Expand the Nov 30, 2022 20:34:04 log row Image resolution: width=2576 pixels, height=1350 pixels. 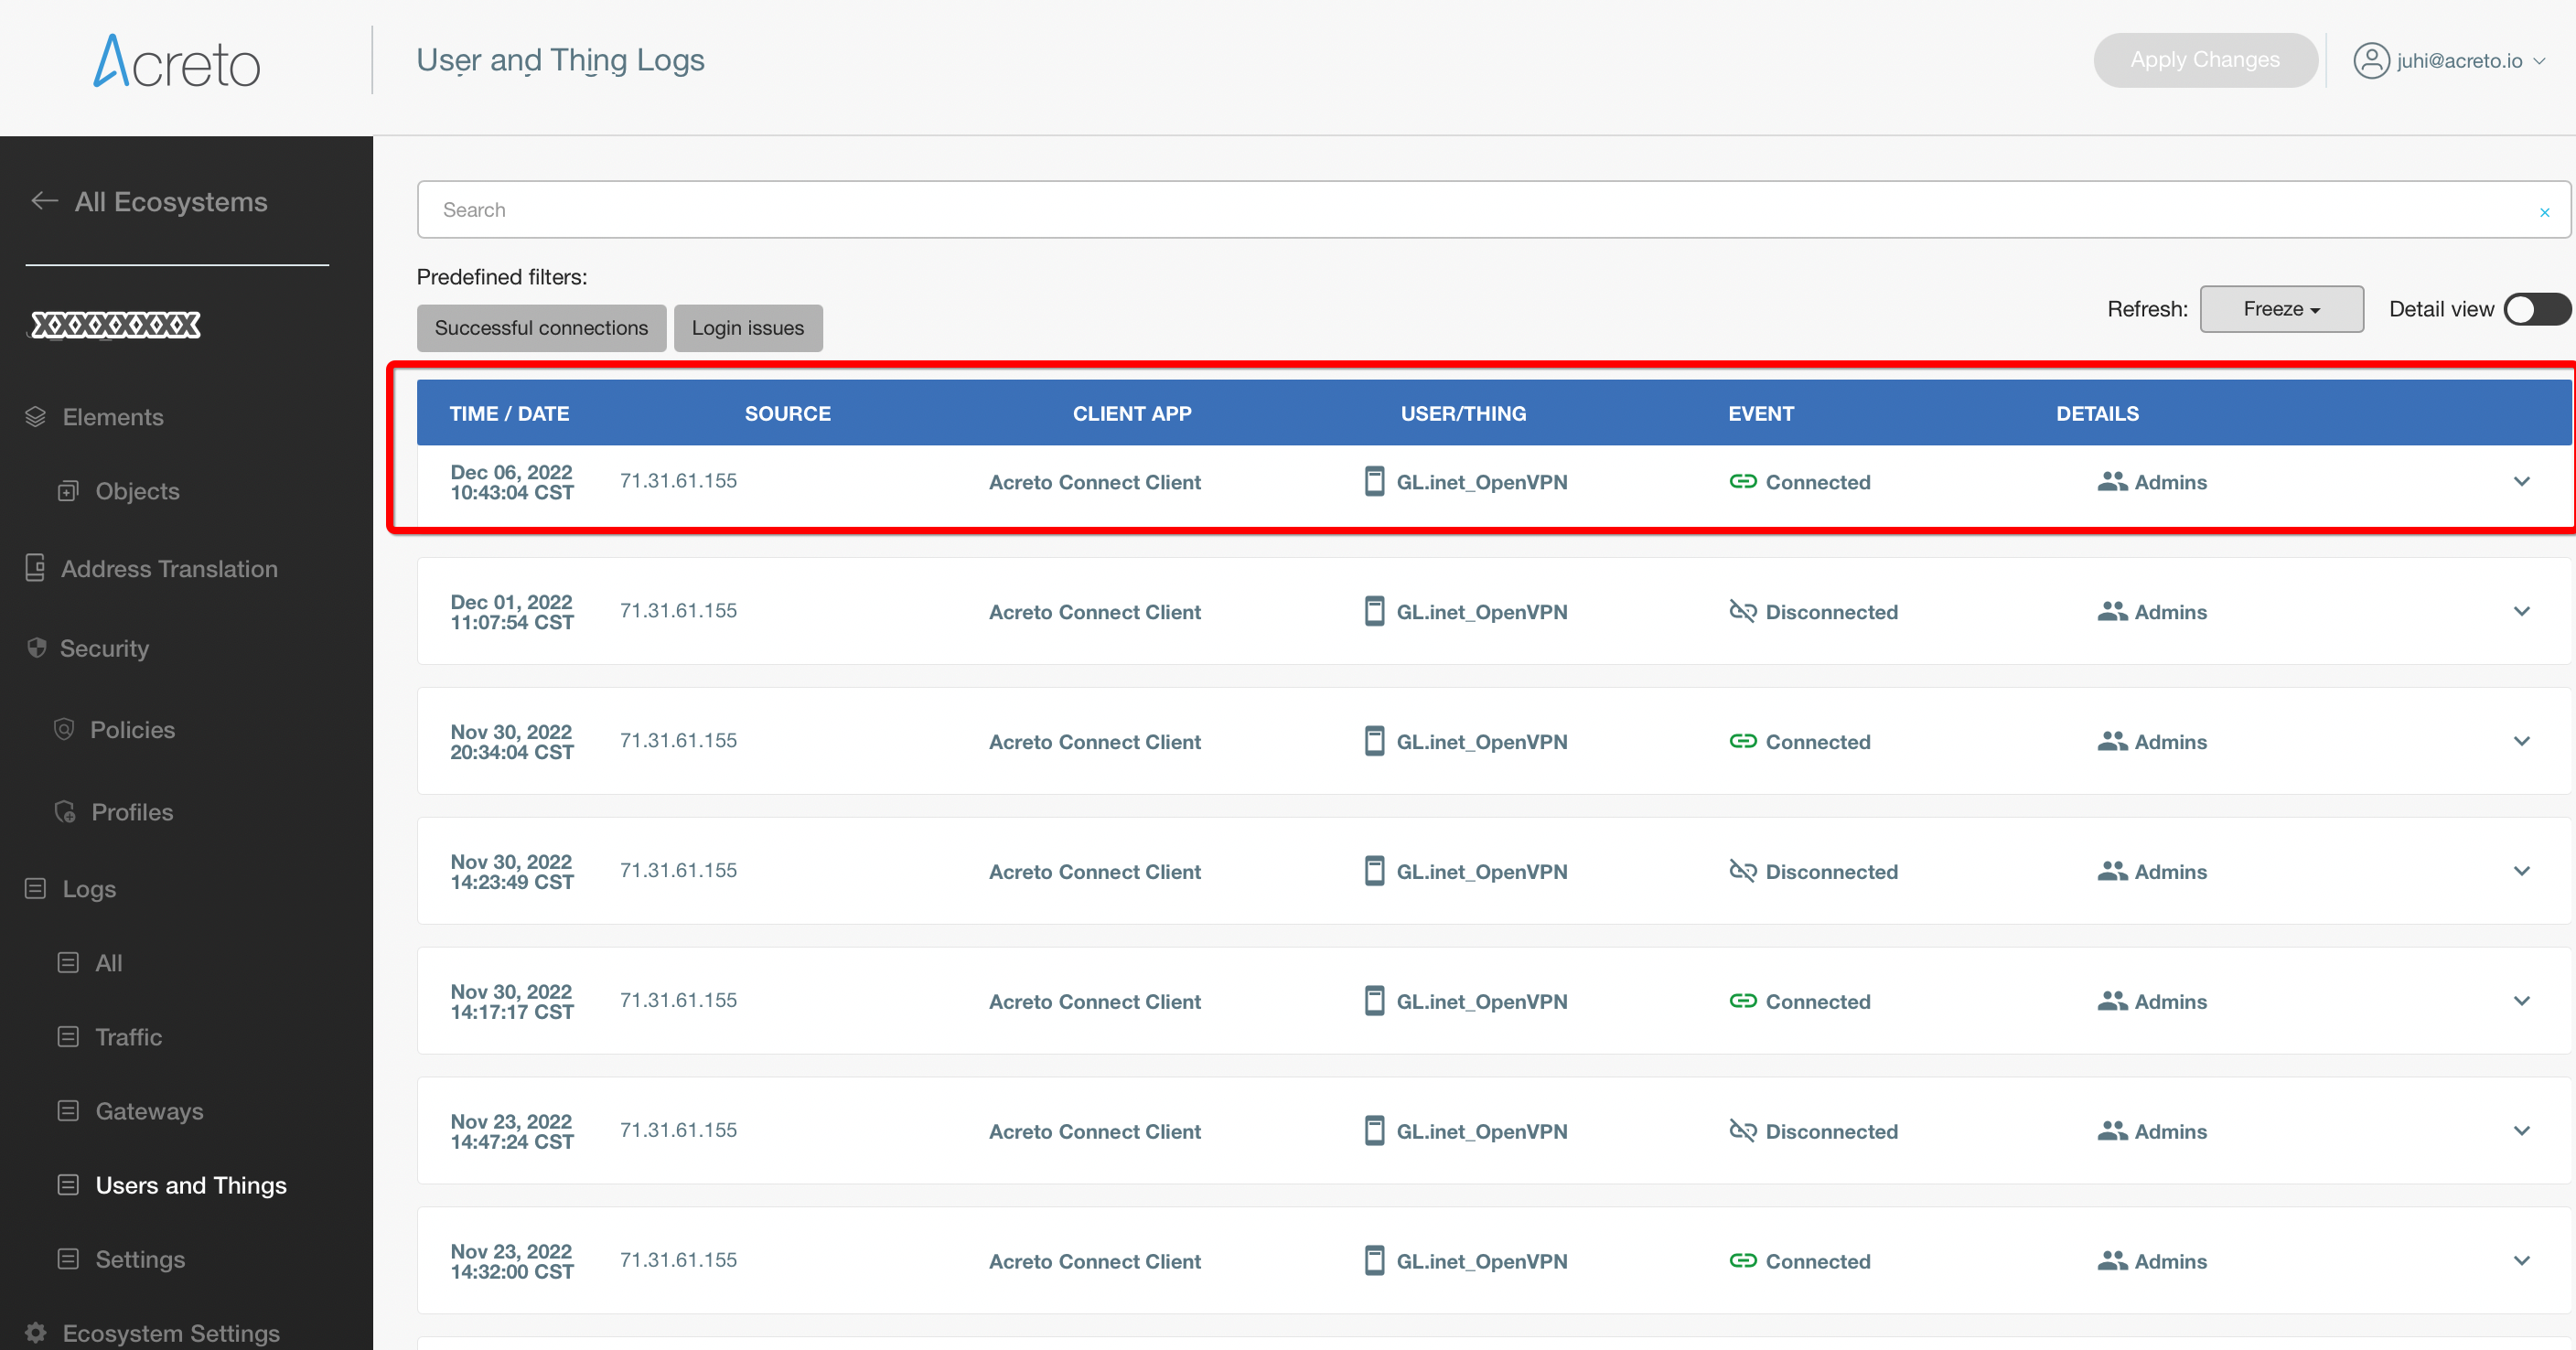[x=2521, y=741]
